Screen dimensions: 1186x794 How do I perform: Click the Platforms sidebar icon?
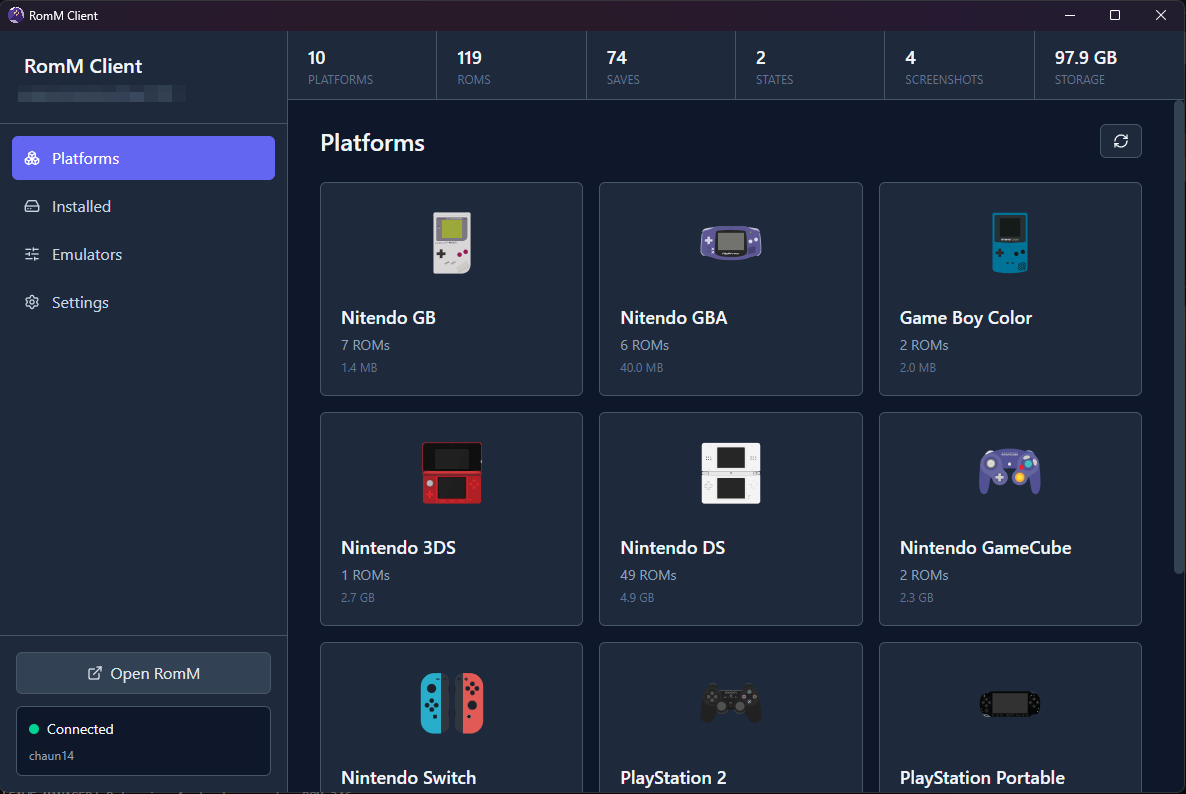pos(32,158)
